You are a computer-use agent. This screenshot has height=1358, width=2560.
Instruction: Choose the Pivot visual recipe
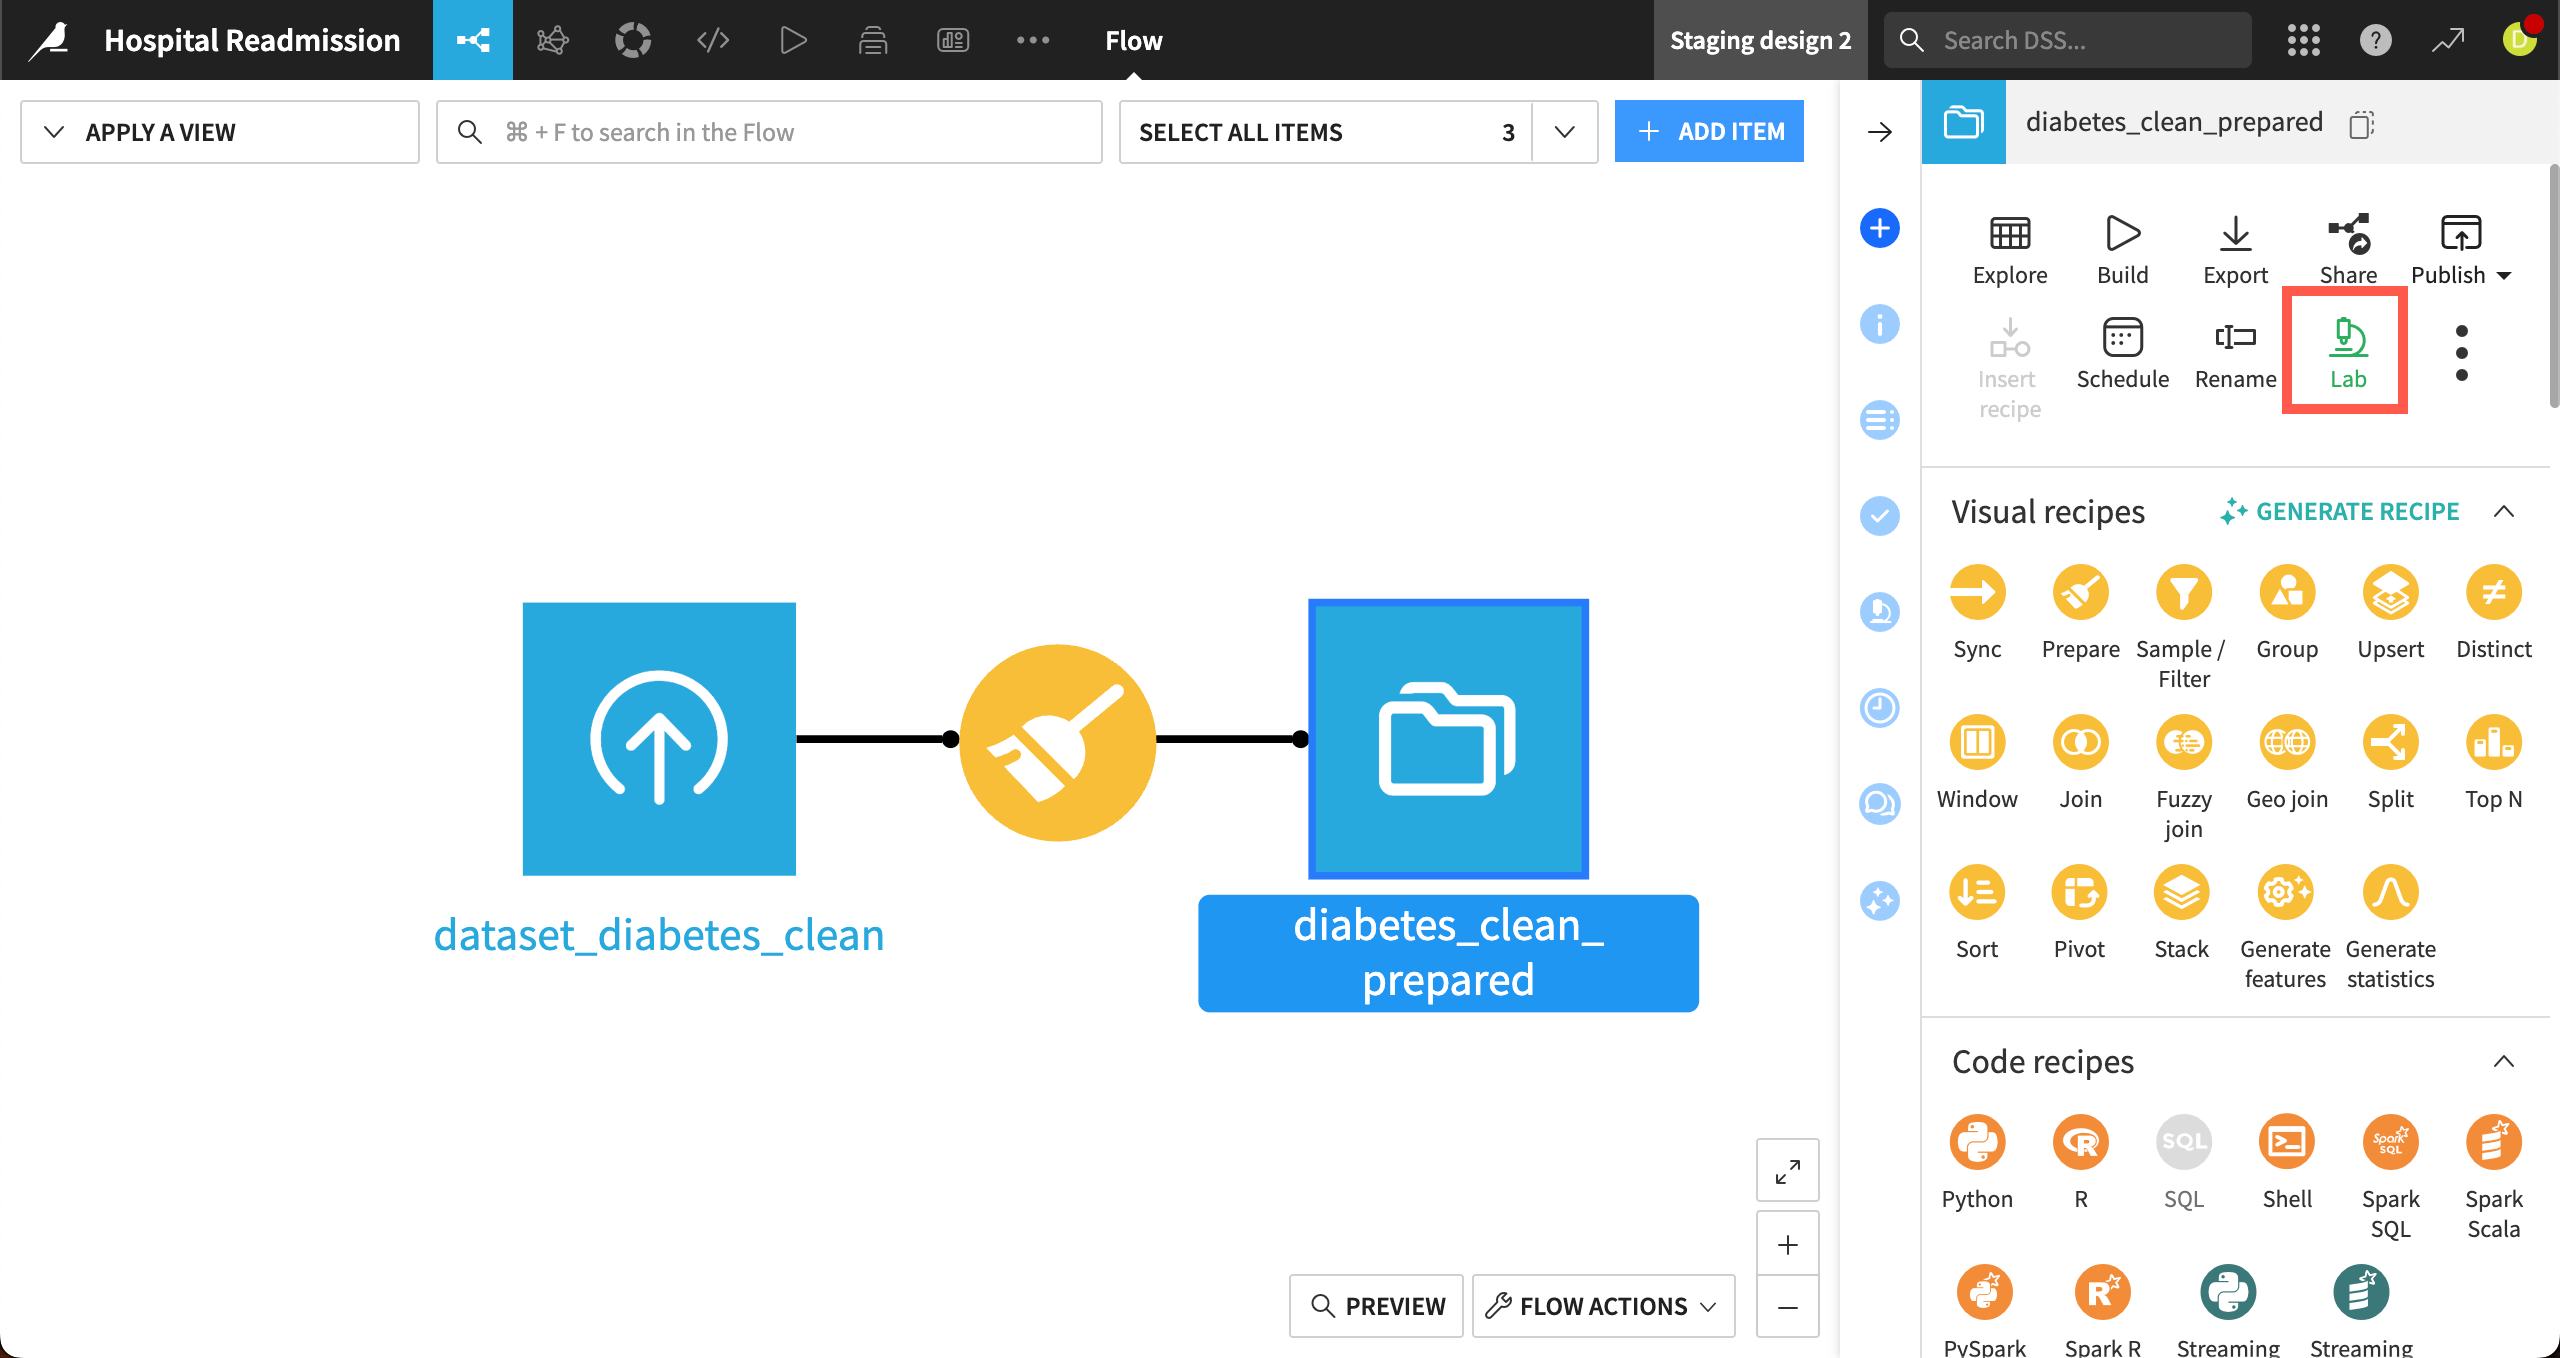point(2079,893)
